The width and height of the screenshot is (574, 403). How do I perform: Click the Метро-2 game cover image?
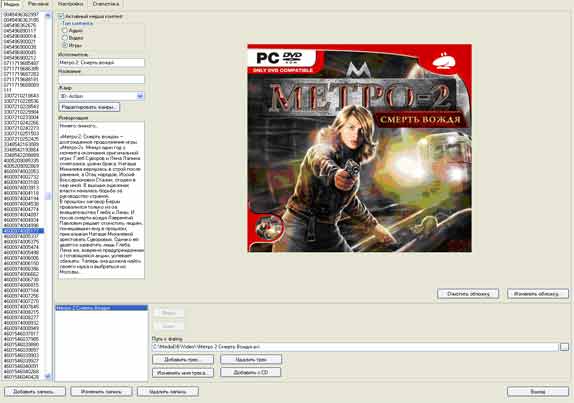pyautogui.click(x=359, y=148)
